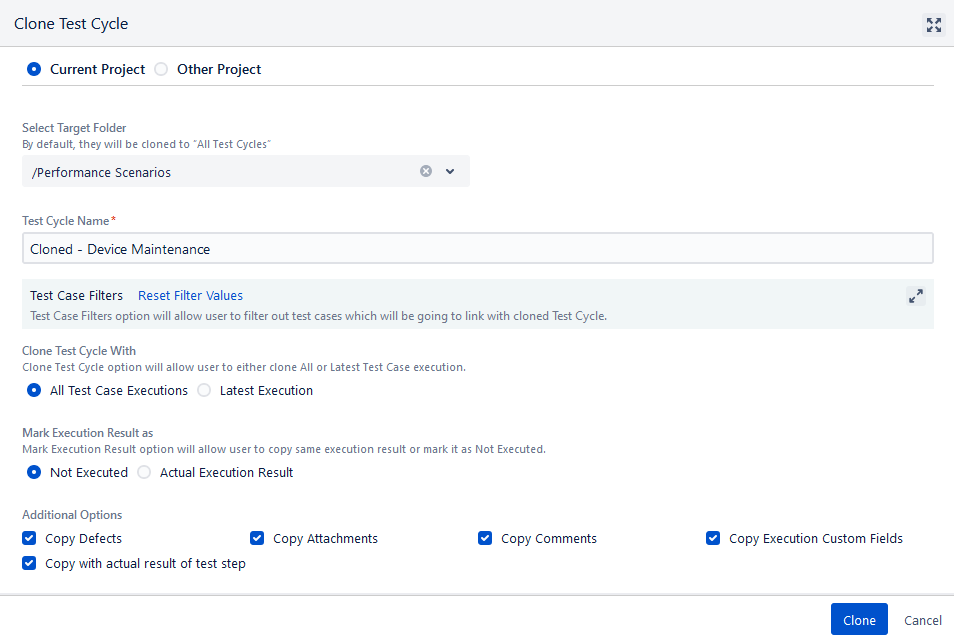
Task: Click the fullscreen icon in dialog header
Action: click(933, 25)
